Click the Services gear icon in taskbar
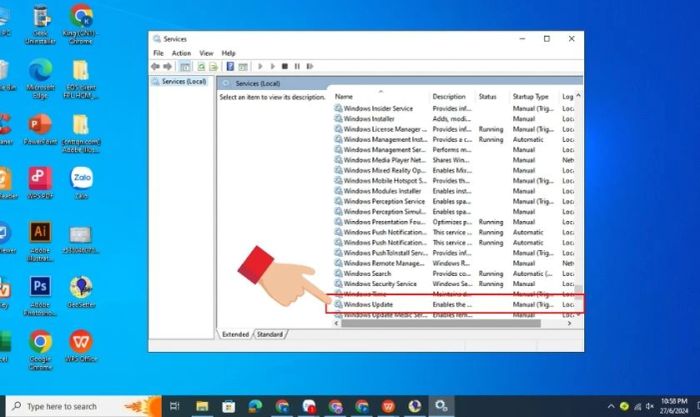 pyautogui.click(x=442, y=406)
